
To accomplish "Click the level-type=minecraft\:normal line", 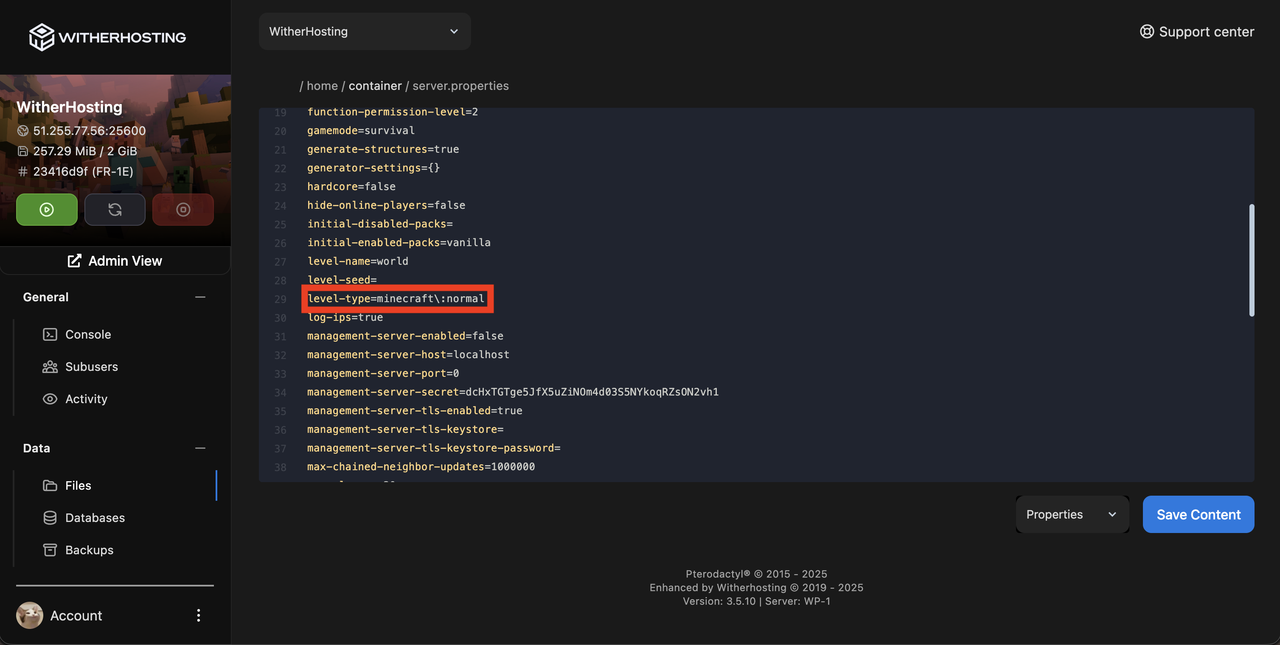I will 396,299.
